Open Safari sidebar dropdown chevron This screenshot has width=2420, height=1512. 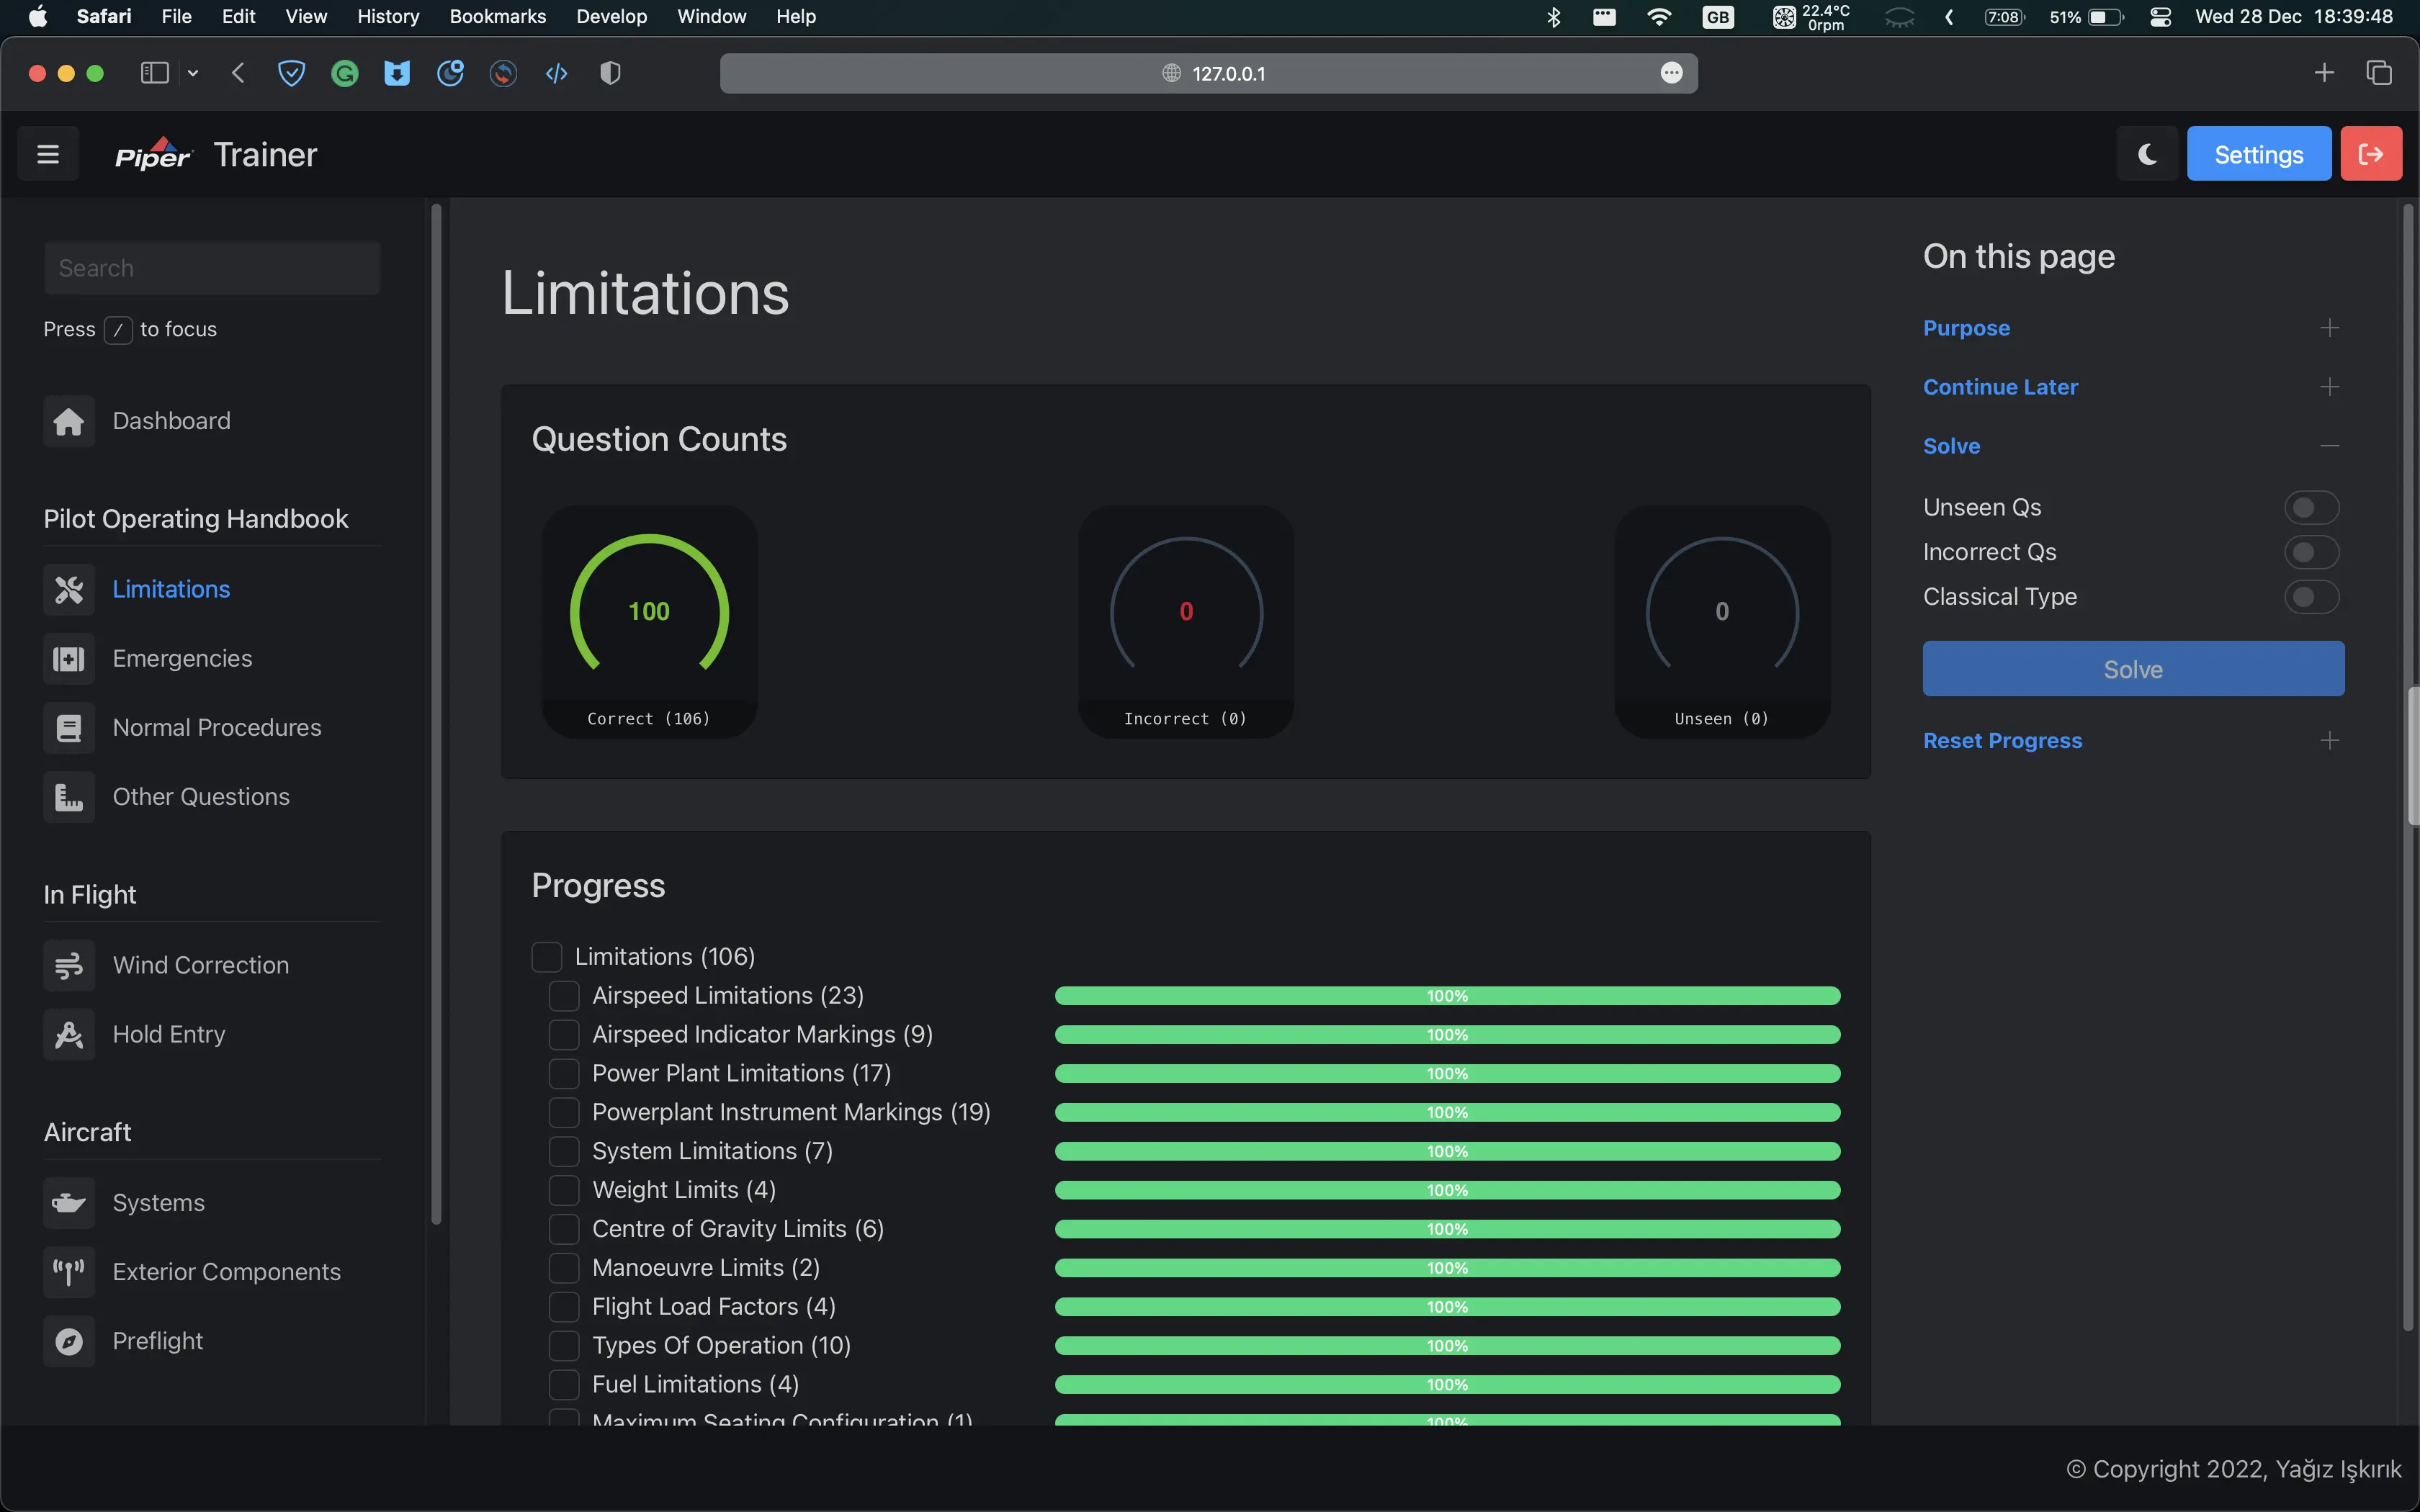pos(193,73)
